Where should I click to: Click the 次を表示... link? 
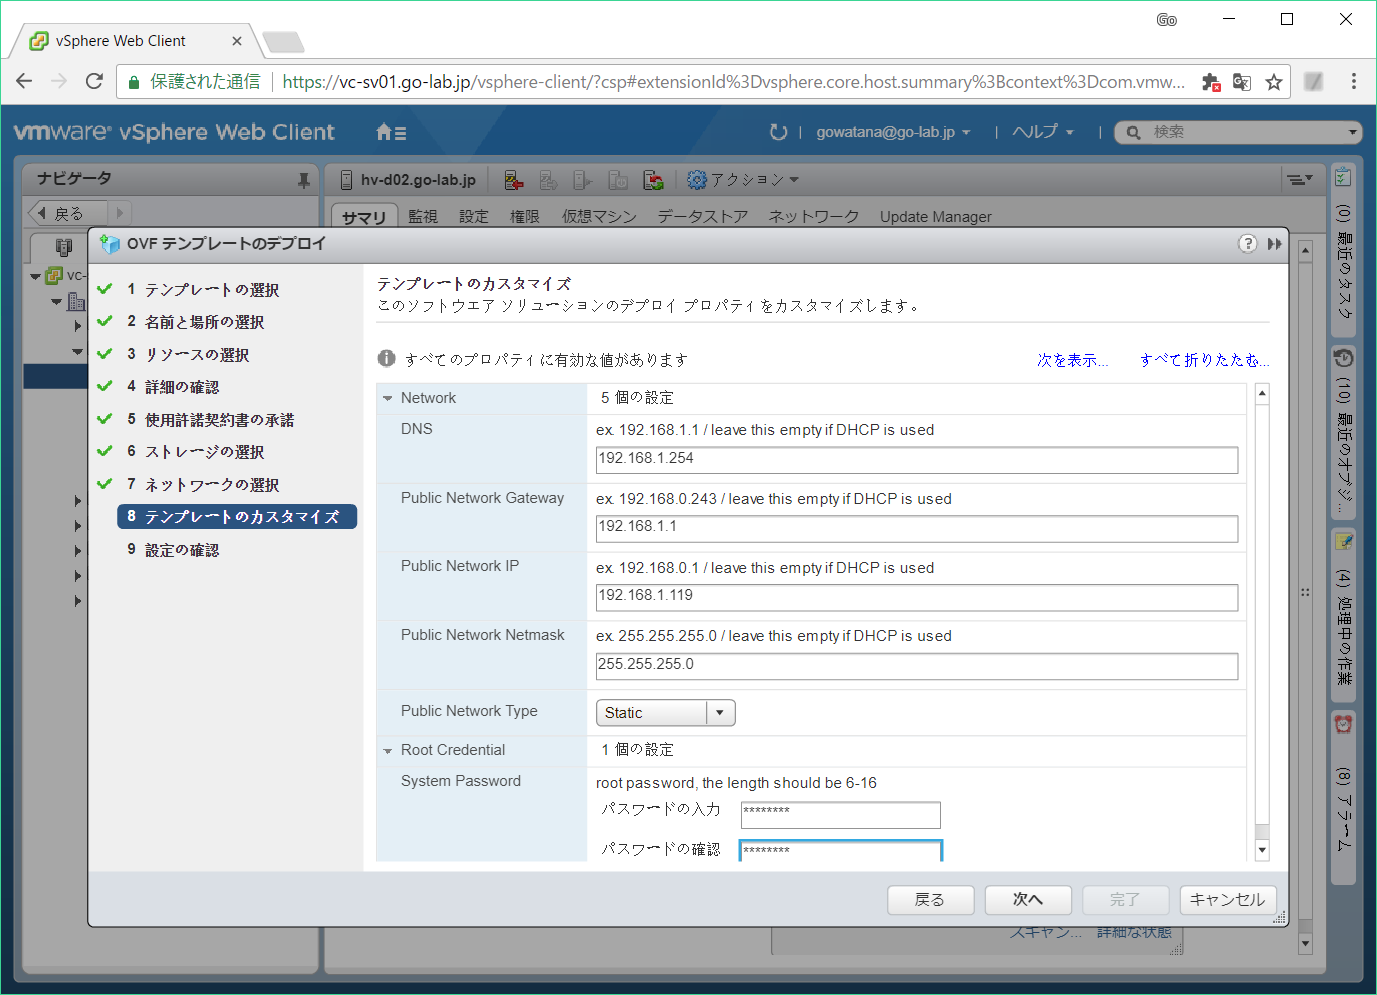(1072, 360)
